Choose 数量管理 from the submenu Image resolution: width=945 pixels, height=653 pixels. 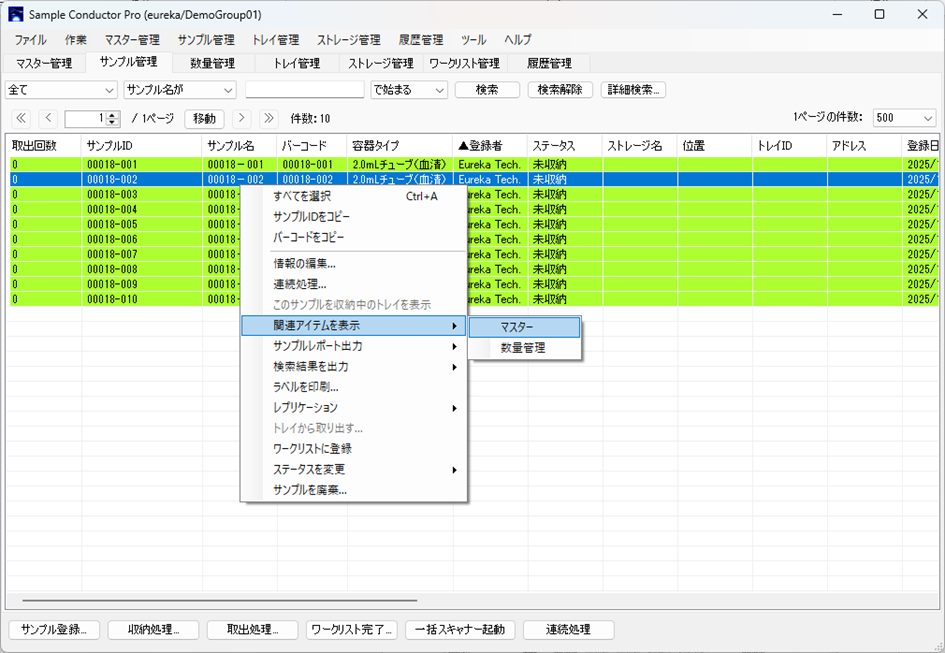522,348
